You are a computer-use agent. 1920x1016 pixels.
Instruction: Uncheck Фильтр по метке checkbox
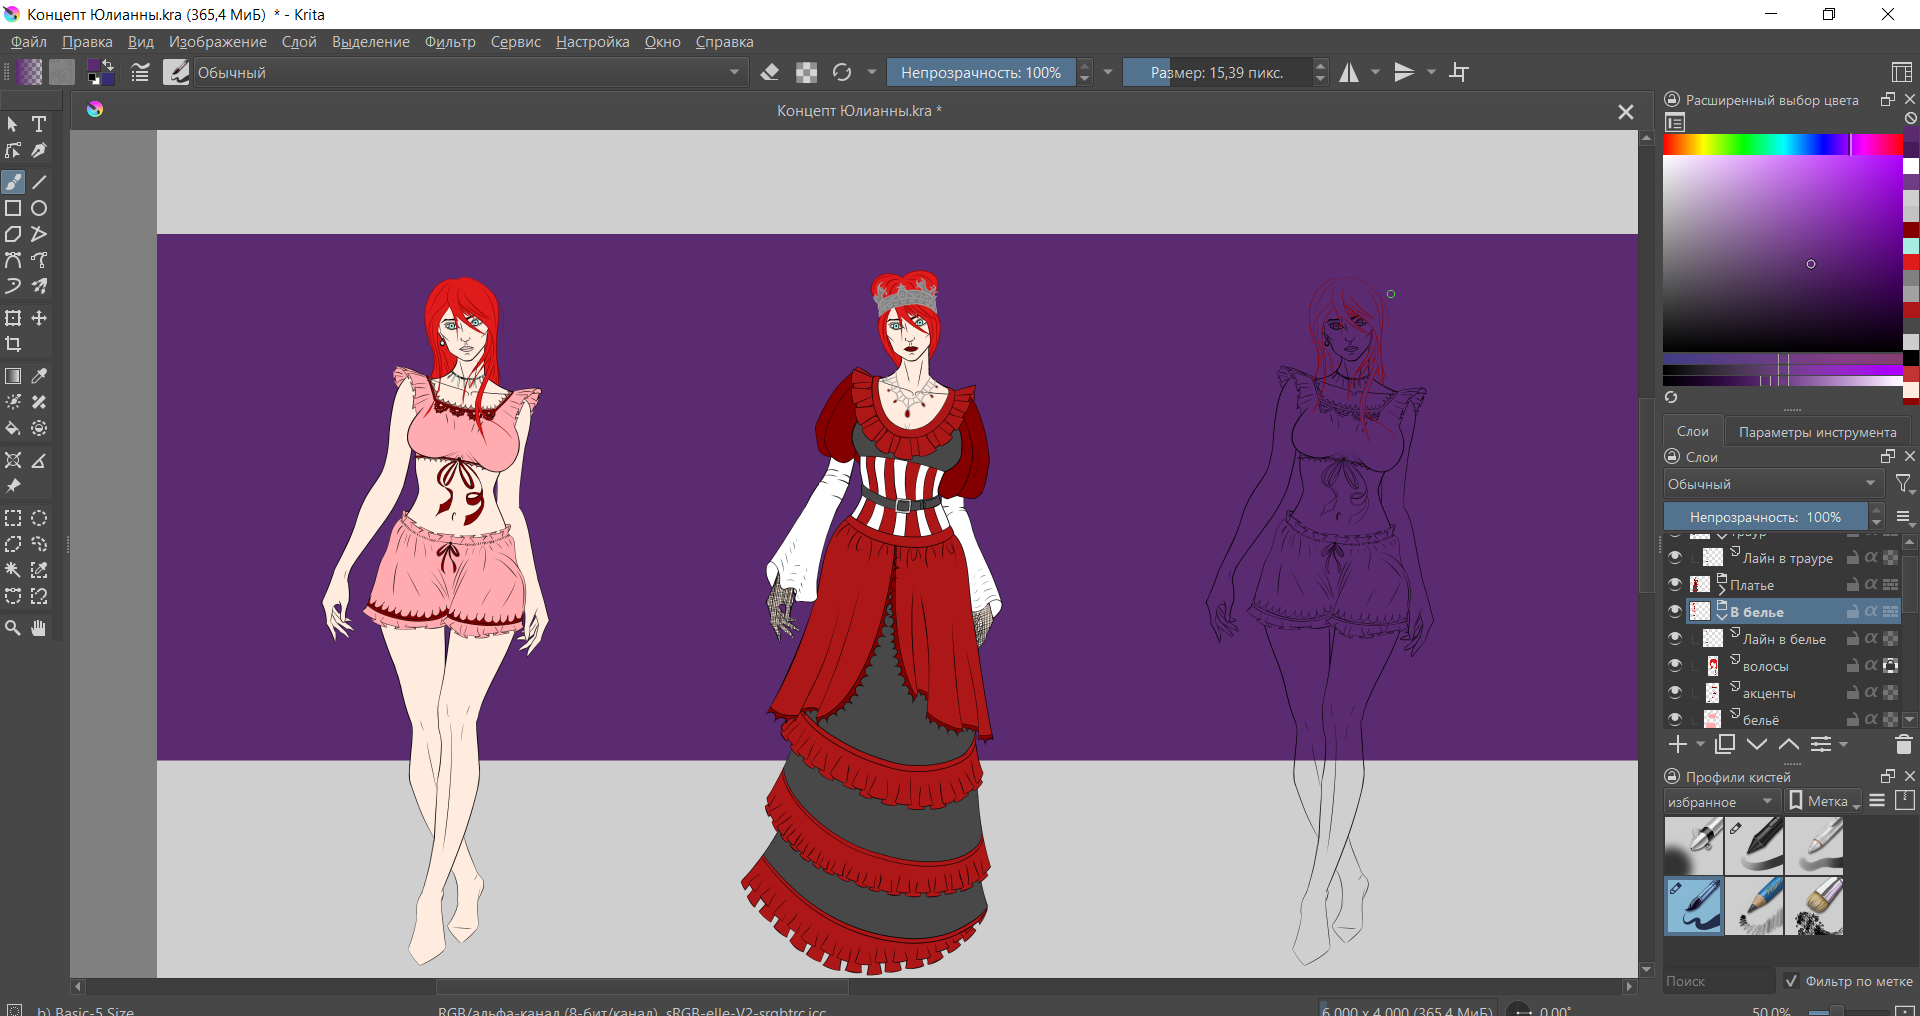click(x=1791, y=981)
